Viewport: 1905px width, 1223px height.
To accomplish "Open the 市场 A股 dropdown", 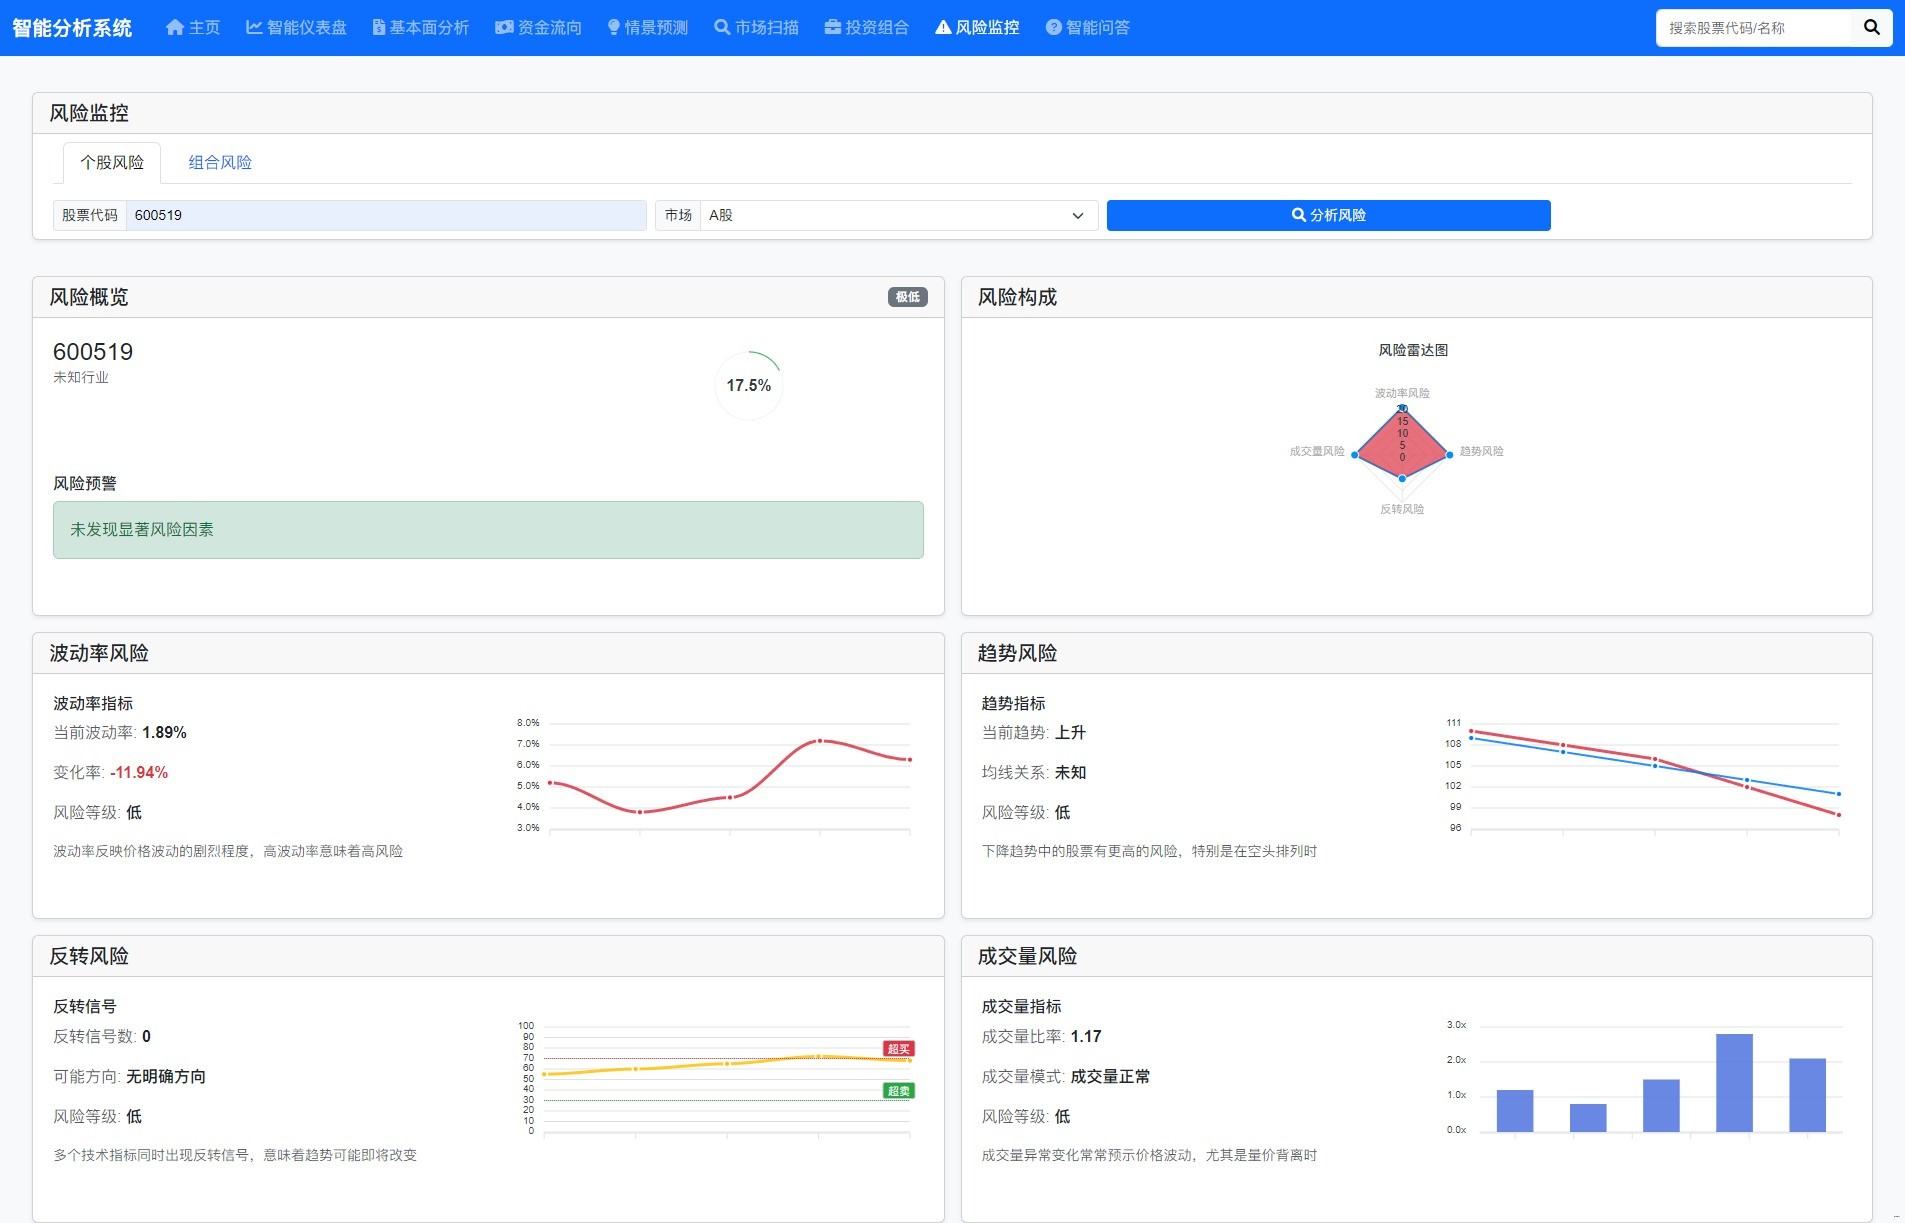I will [x=897, y=215].
